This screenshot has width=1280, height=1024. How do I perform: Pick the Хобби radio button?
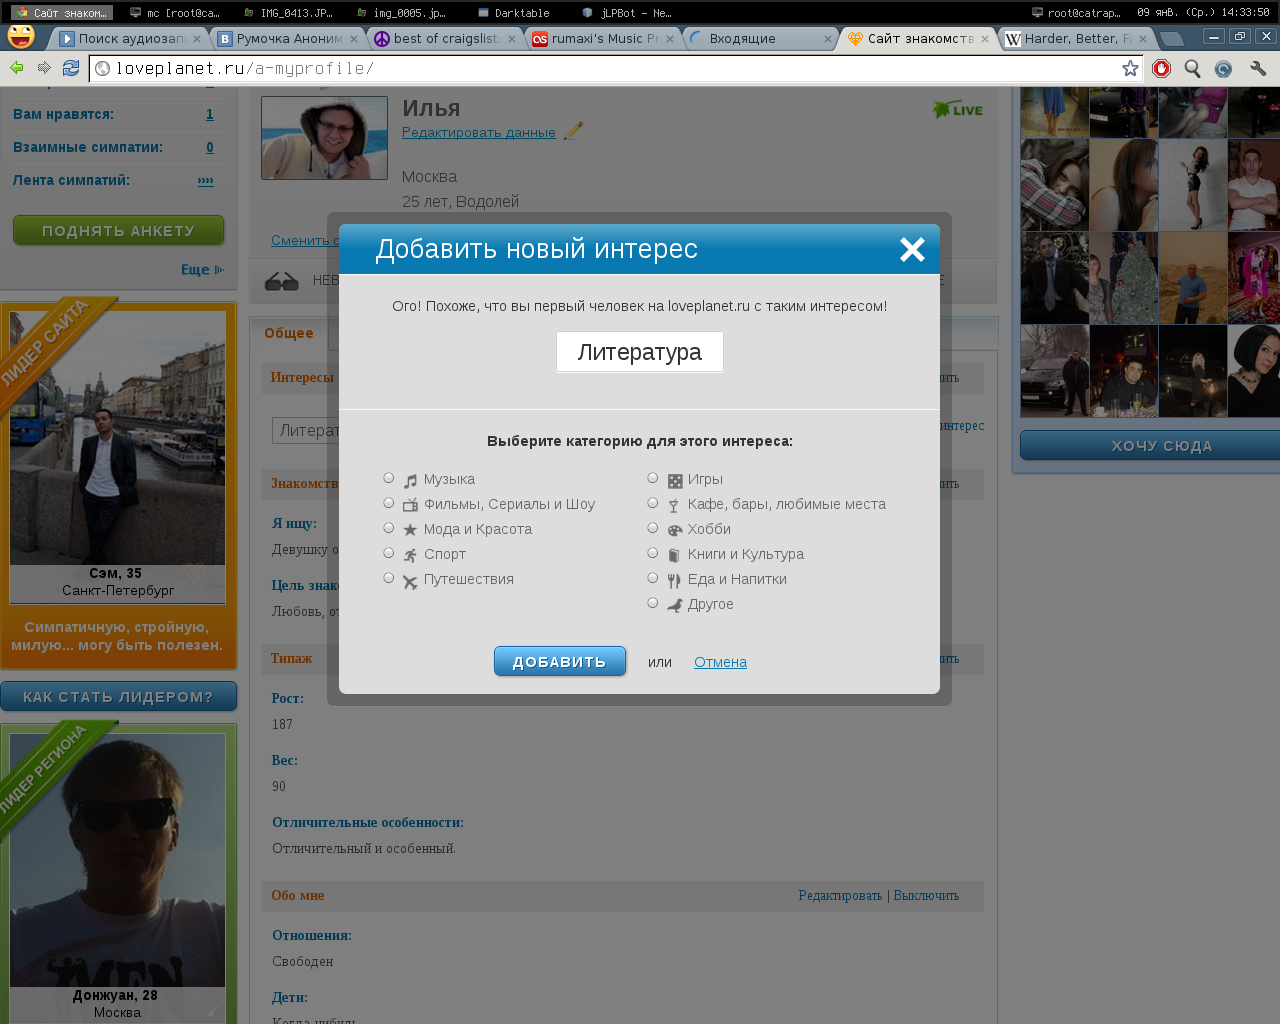coord(652,528)
